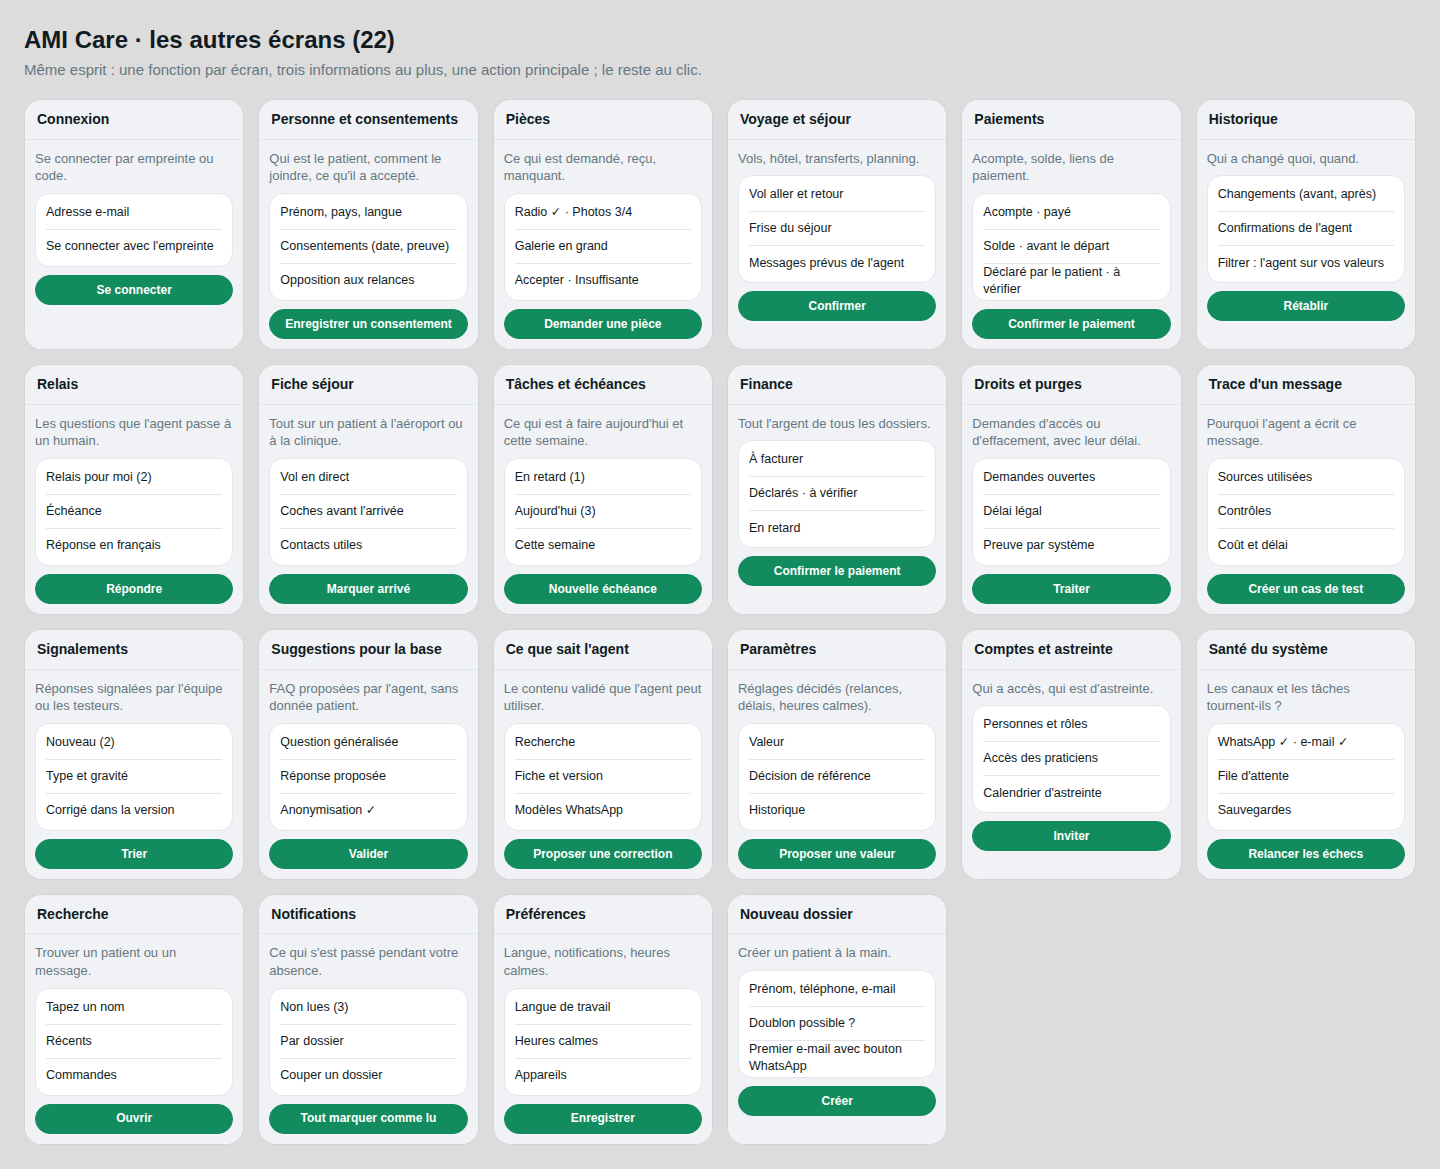Open Modèles WhatsApp row

tap(603, 810)
